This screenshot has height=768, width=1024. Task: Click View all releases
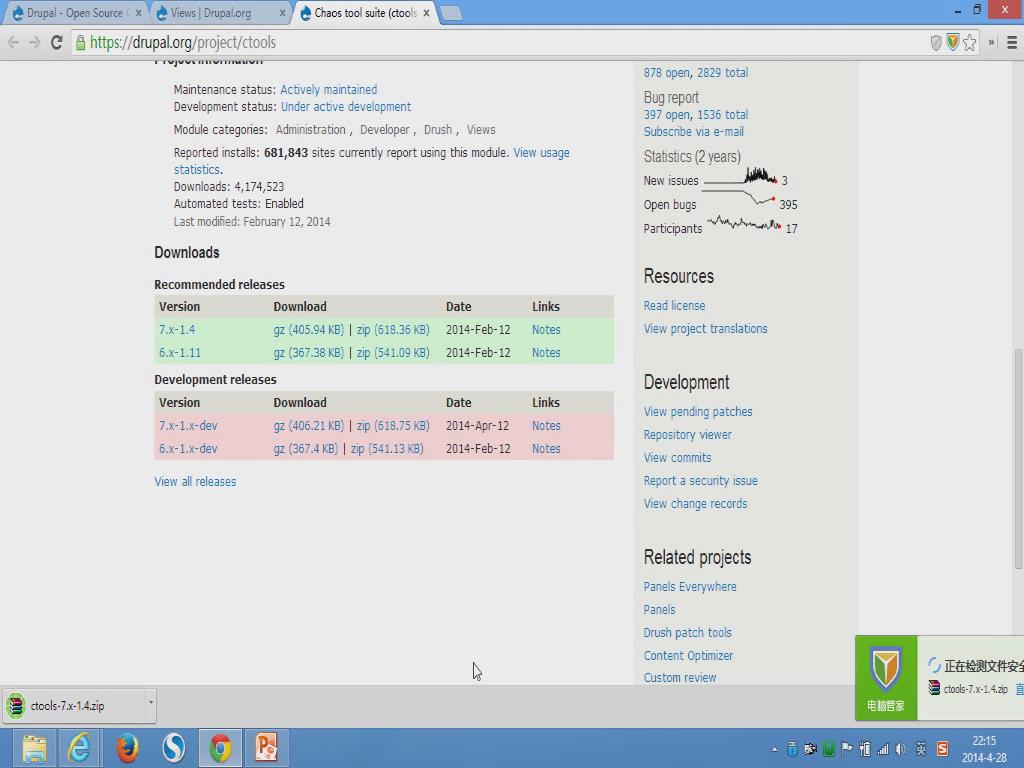(x=195, y=482)
